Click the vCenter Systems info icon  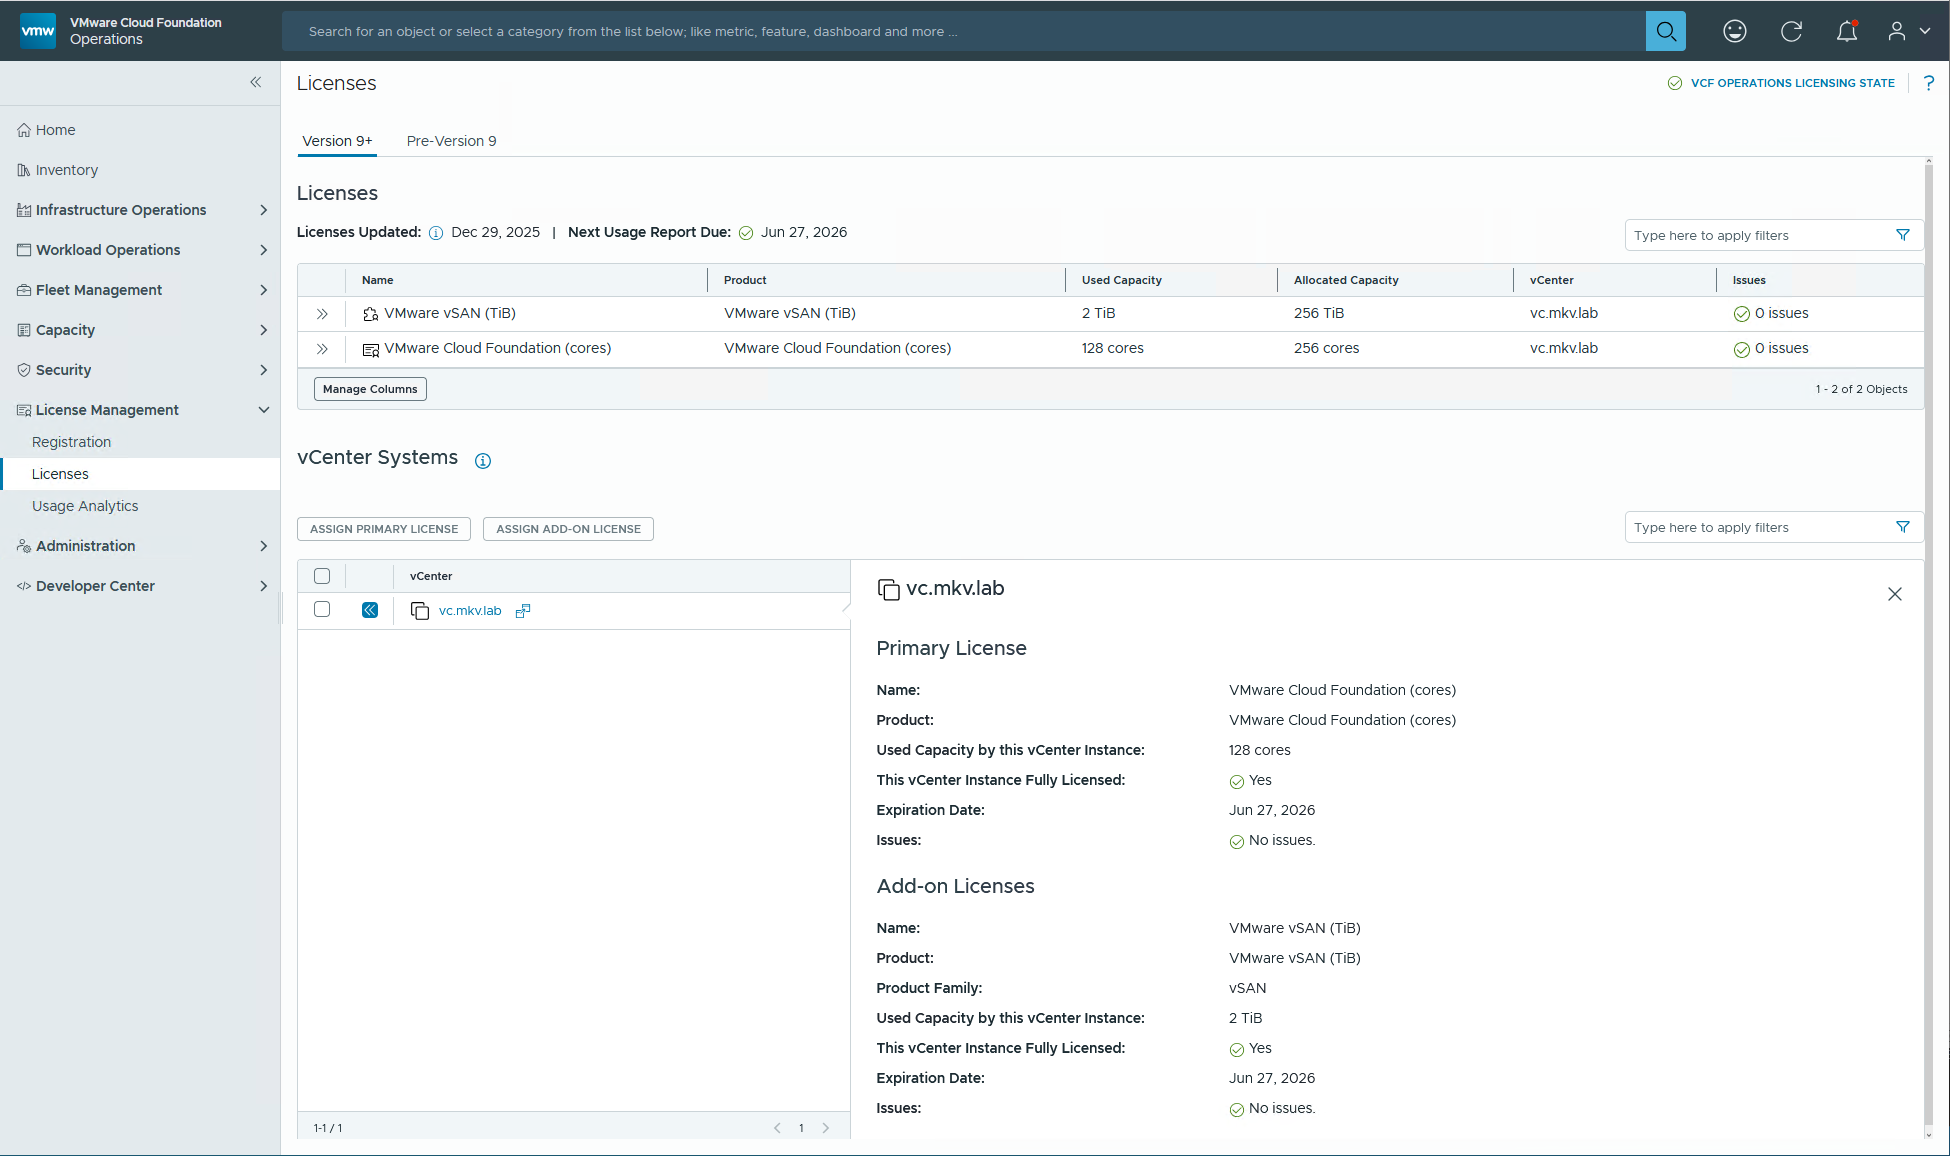pyautogui.click(x=483, y=461)
